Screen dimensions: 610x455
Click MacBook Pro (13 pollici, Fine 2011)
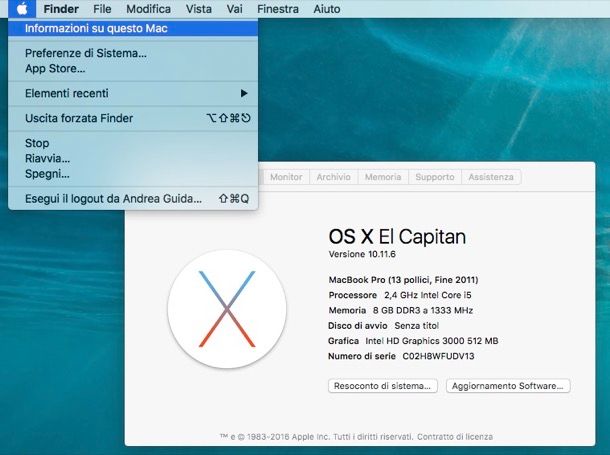[x=403, y=280]
